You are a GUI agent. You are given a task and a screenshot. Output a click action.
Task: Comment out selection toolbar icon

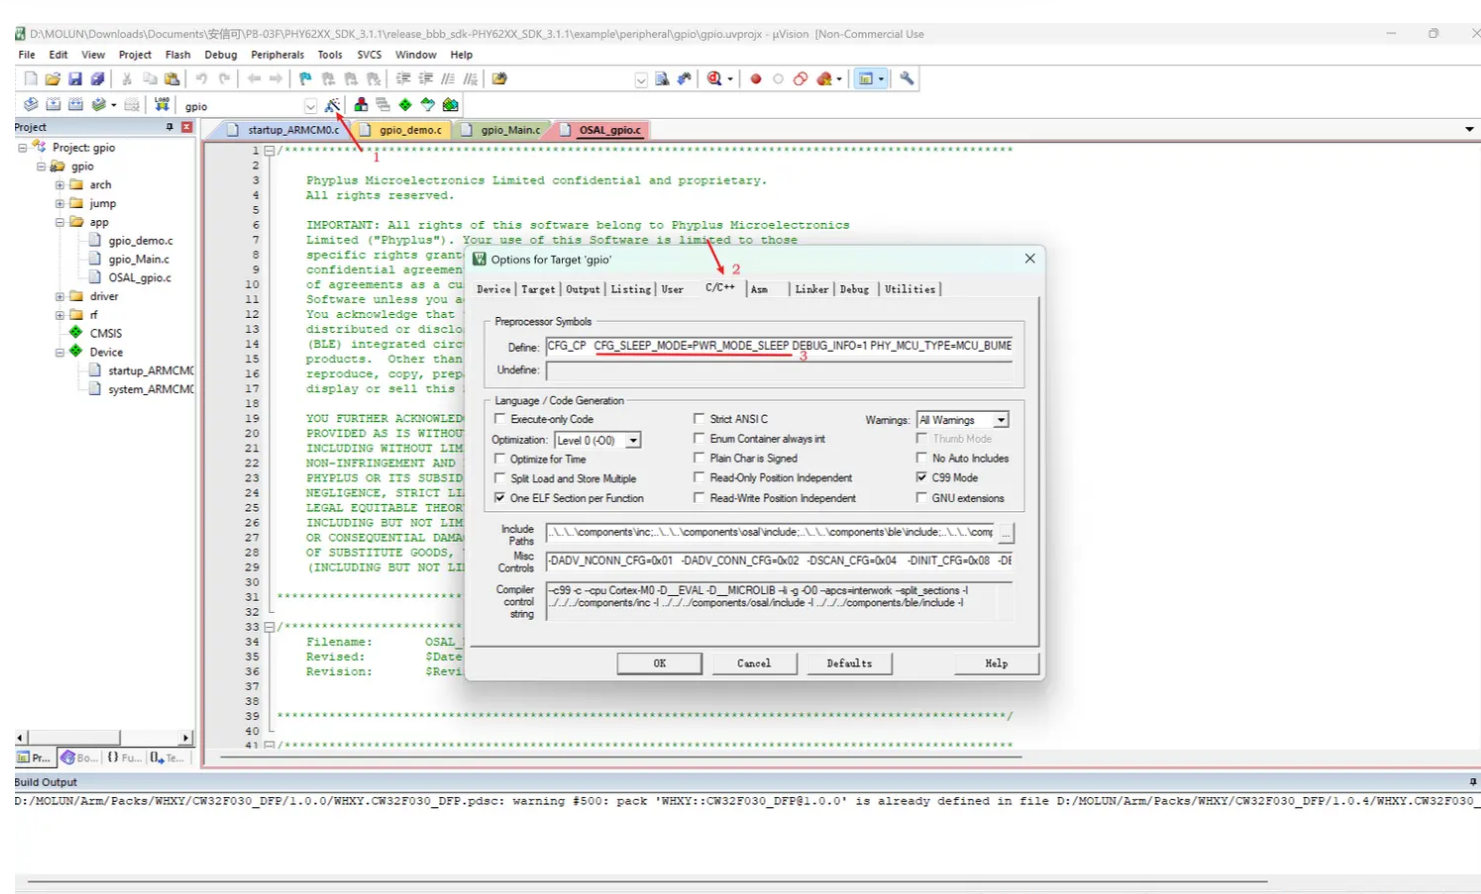448,79
